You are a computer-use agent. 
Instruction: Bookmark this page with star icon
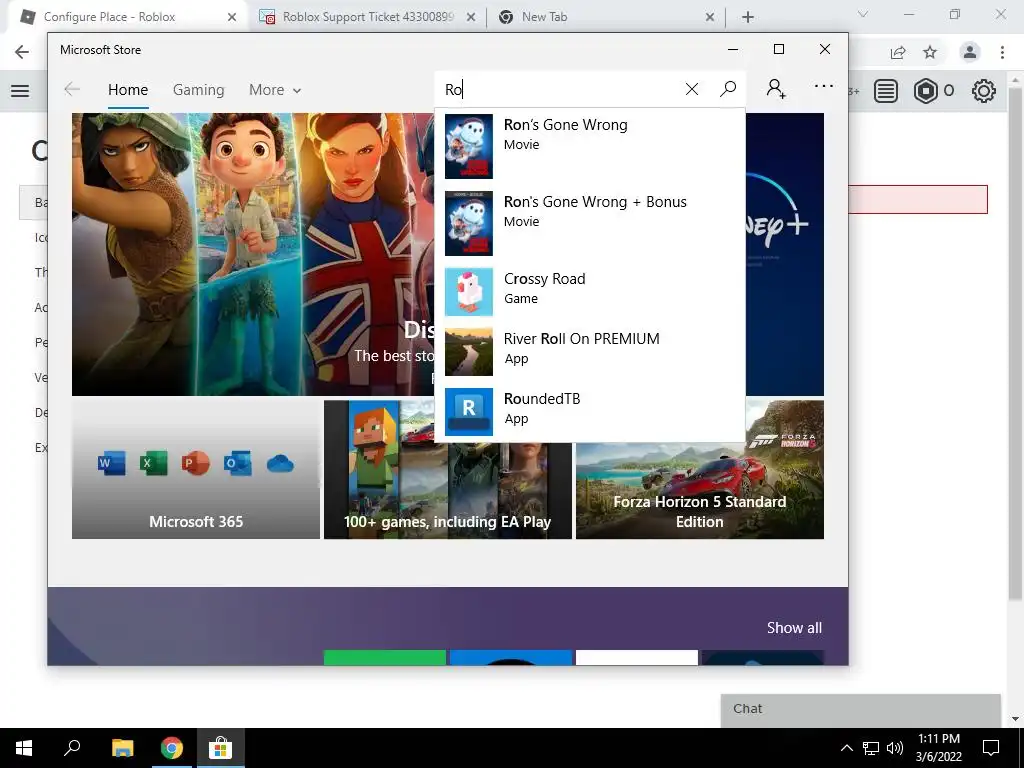930,52
